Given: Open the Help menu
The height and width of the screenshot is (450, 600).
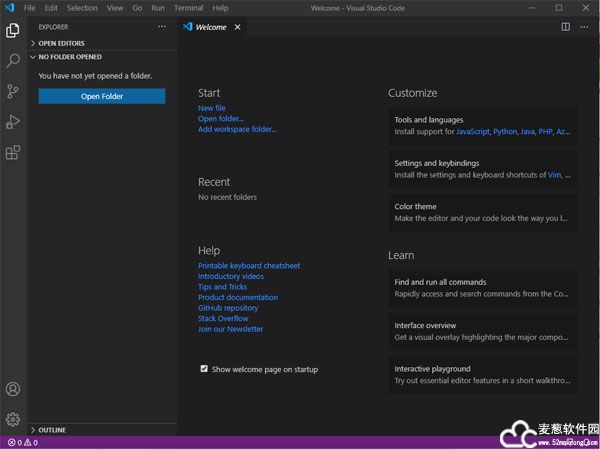Looking at the screenshot, I should tap(220, 8).
